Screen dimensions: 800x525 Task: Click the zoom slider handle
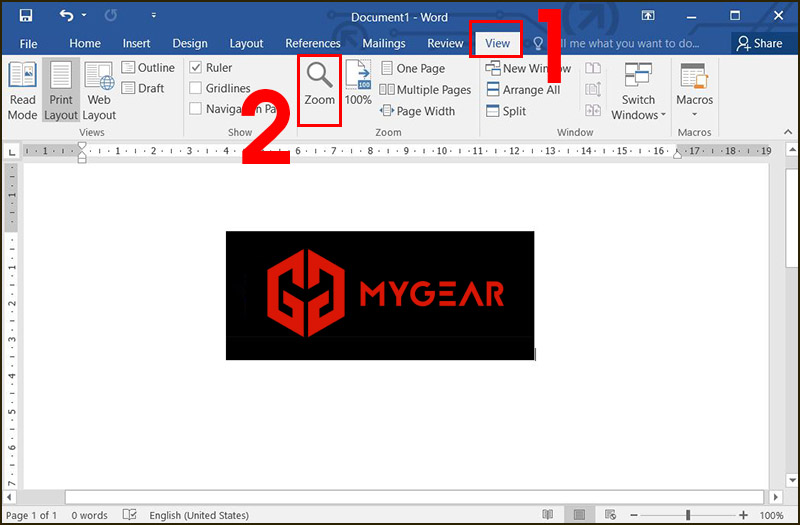click(688, 515)
